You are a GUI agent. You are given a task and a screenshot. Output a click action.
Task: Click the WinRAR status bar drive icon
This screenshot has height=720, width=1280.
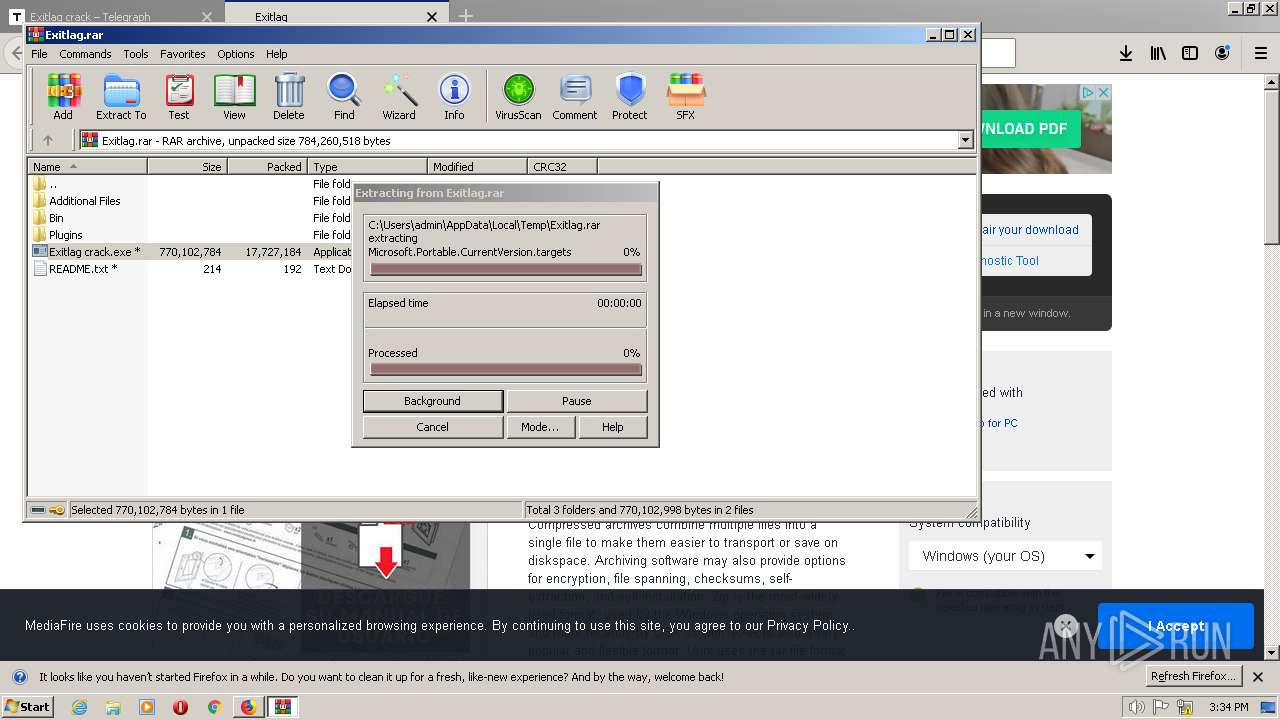[x=38, y=510]
